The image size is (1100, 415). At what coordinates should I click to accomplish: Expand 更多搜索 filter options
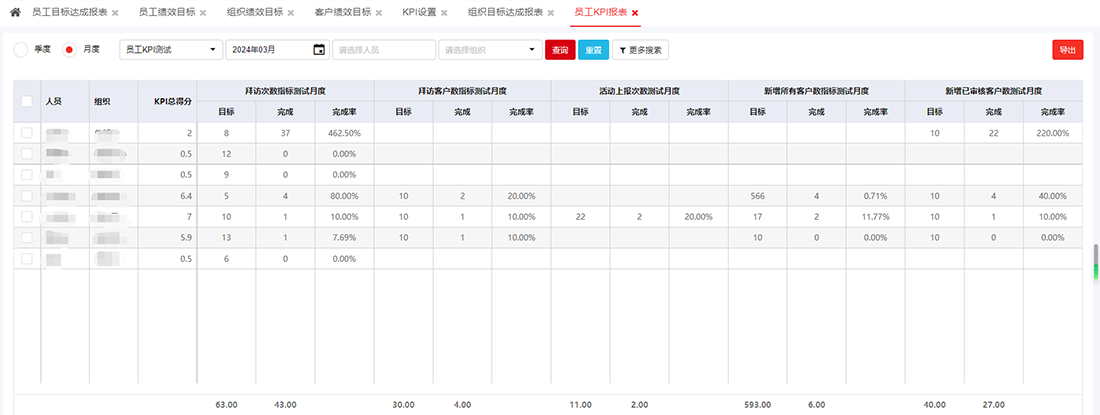coord(639,49)
